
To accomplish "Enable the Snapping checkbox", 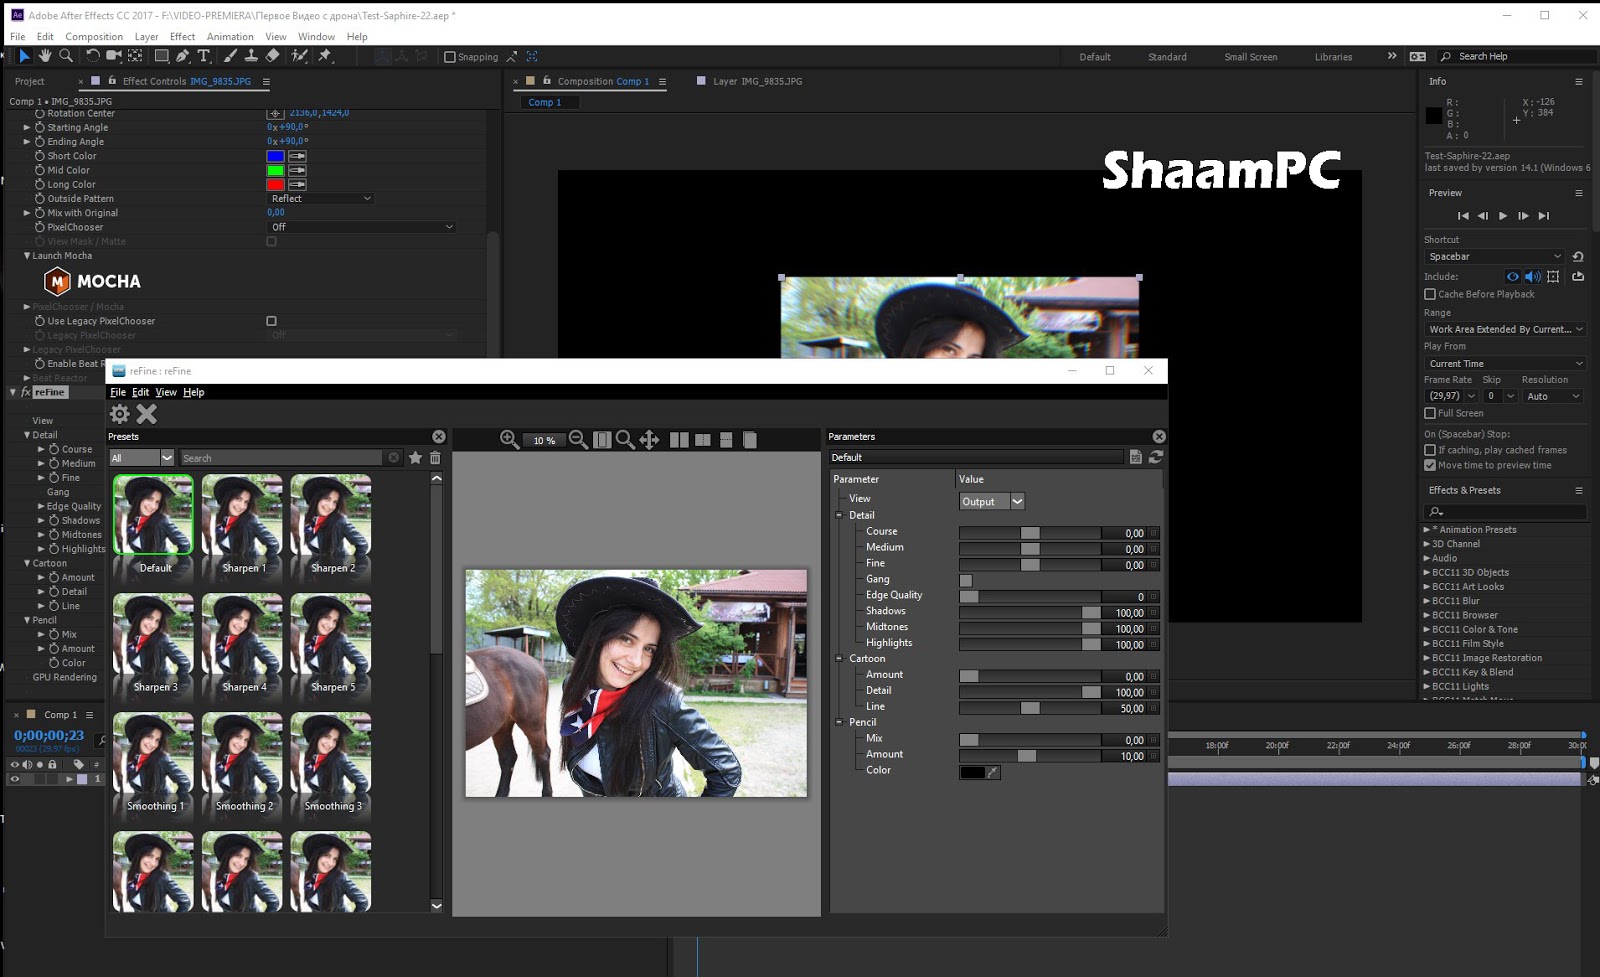I will pos(450,57).
